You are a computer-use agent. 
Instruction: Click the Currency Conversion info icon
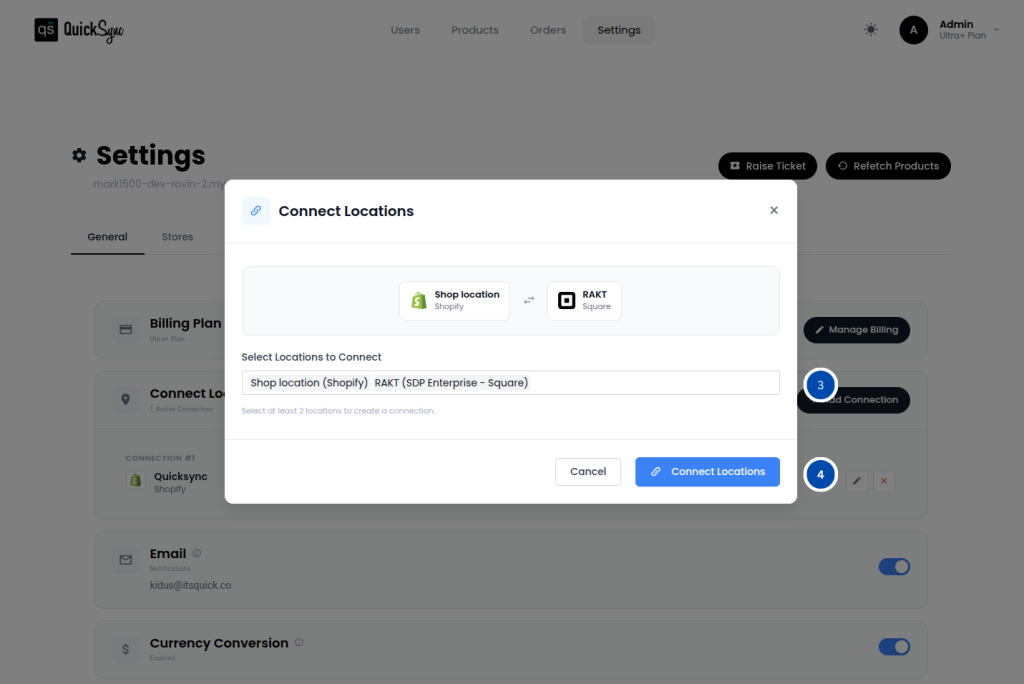[299, 643]
